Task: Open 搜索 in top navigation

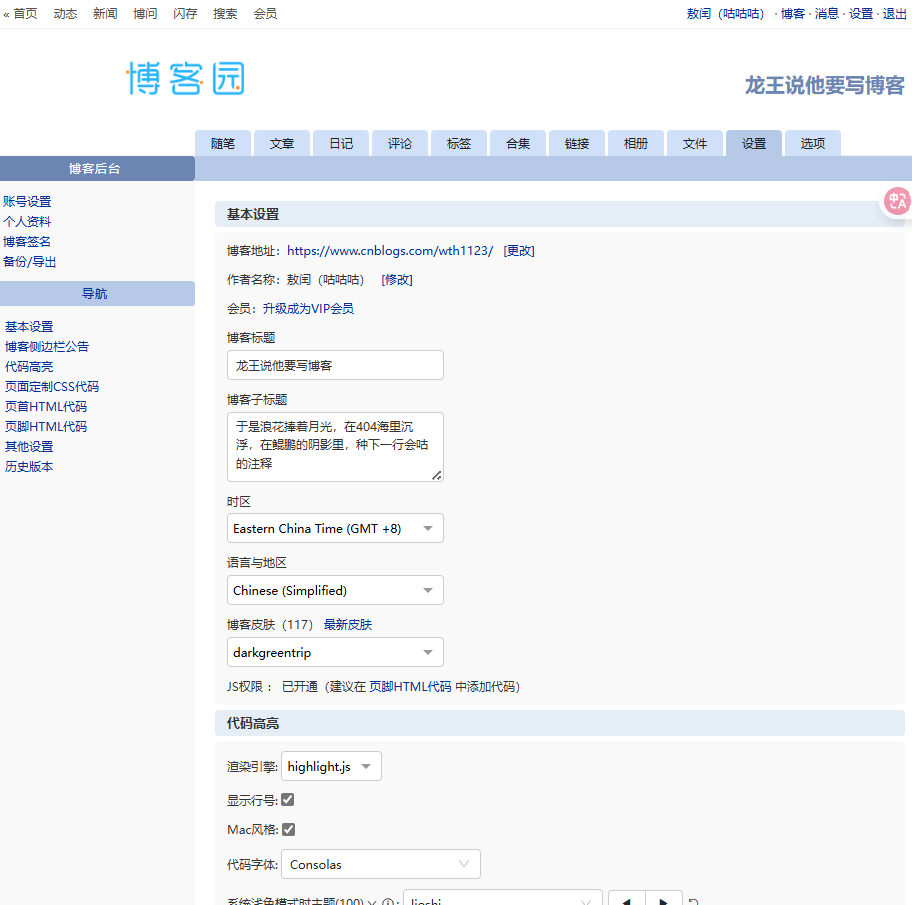Action: click(x=225, y=13)
